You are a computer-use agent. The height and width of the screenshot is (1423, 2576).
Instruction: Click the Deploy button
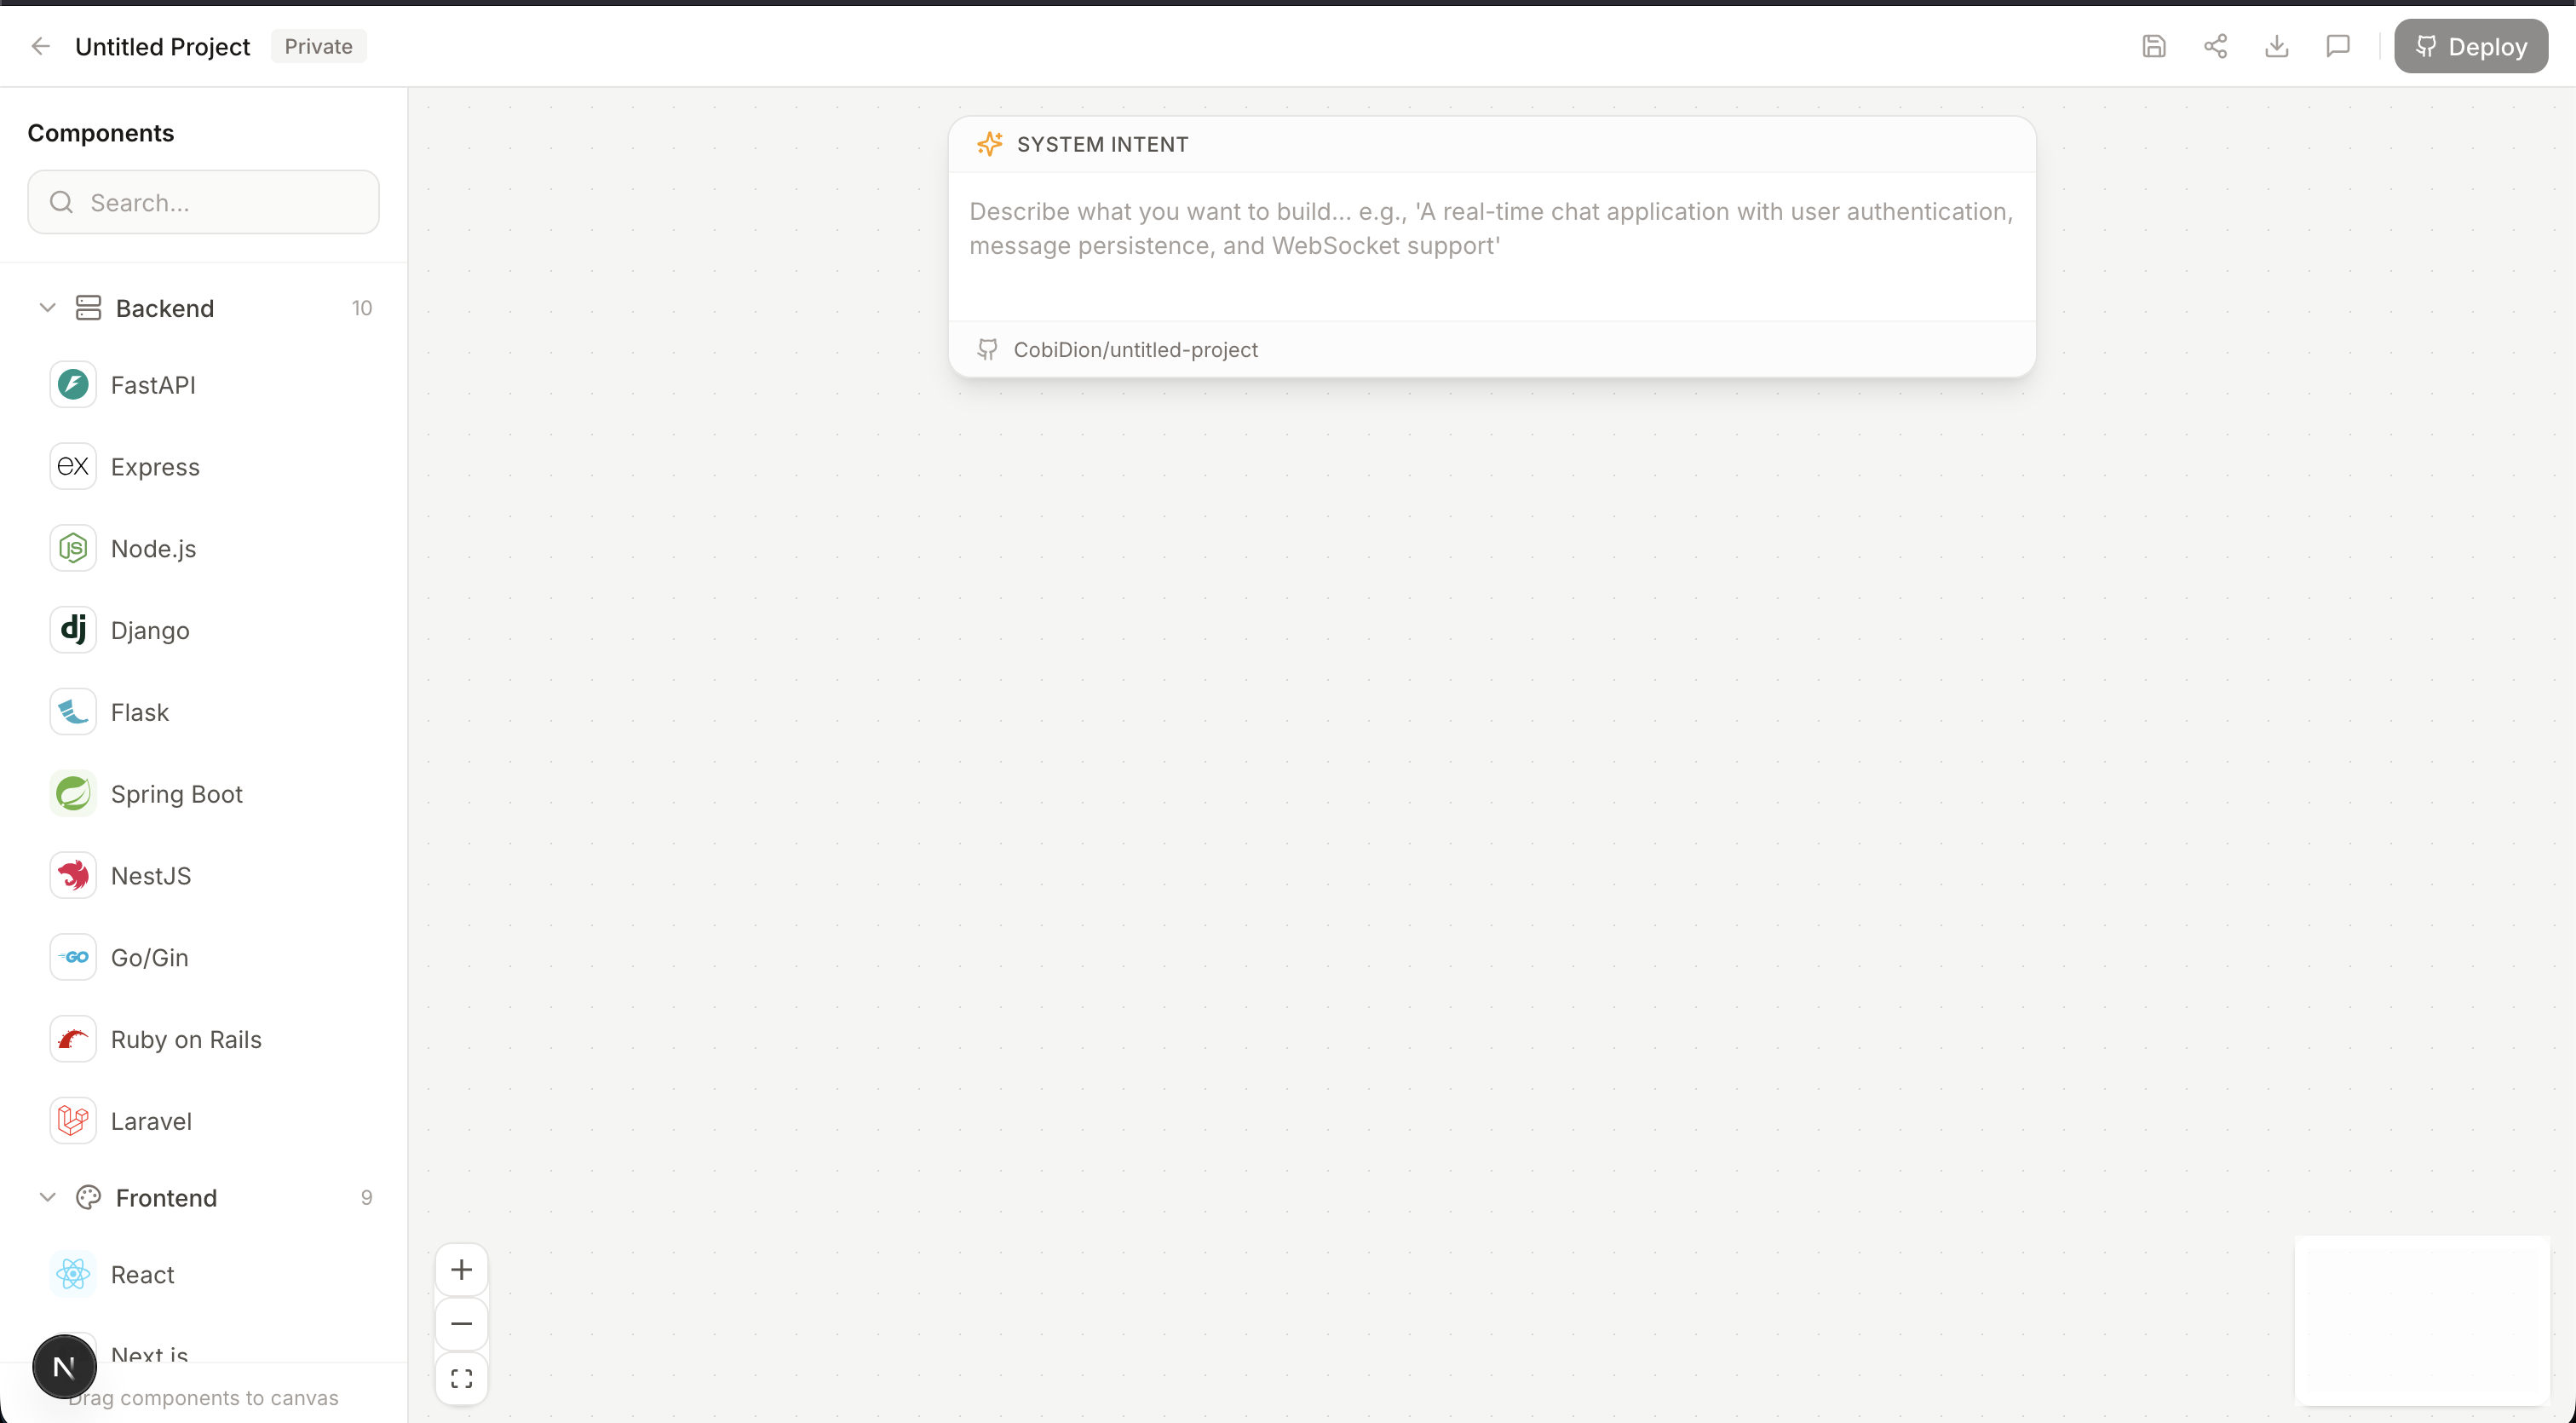pos(2470,46)
